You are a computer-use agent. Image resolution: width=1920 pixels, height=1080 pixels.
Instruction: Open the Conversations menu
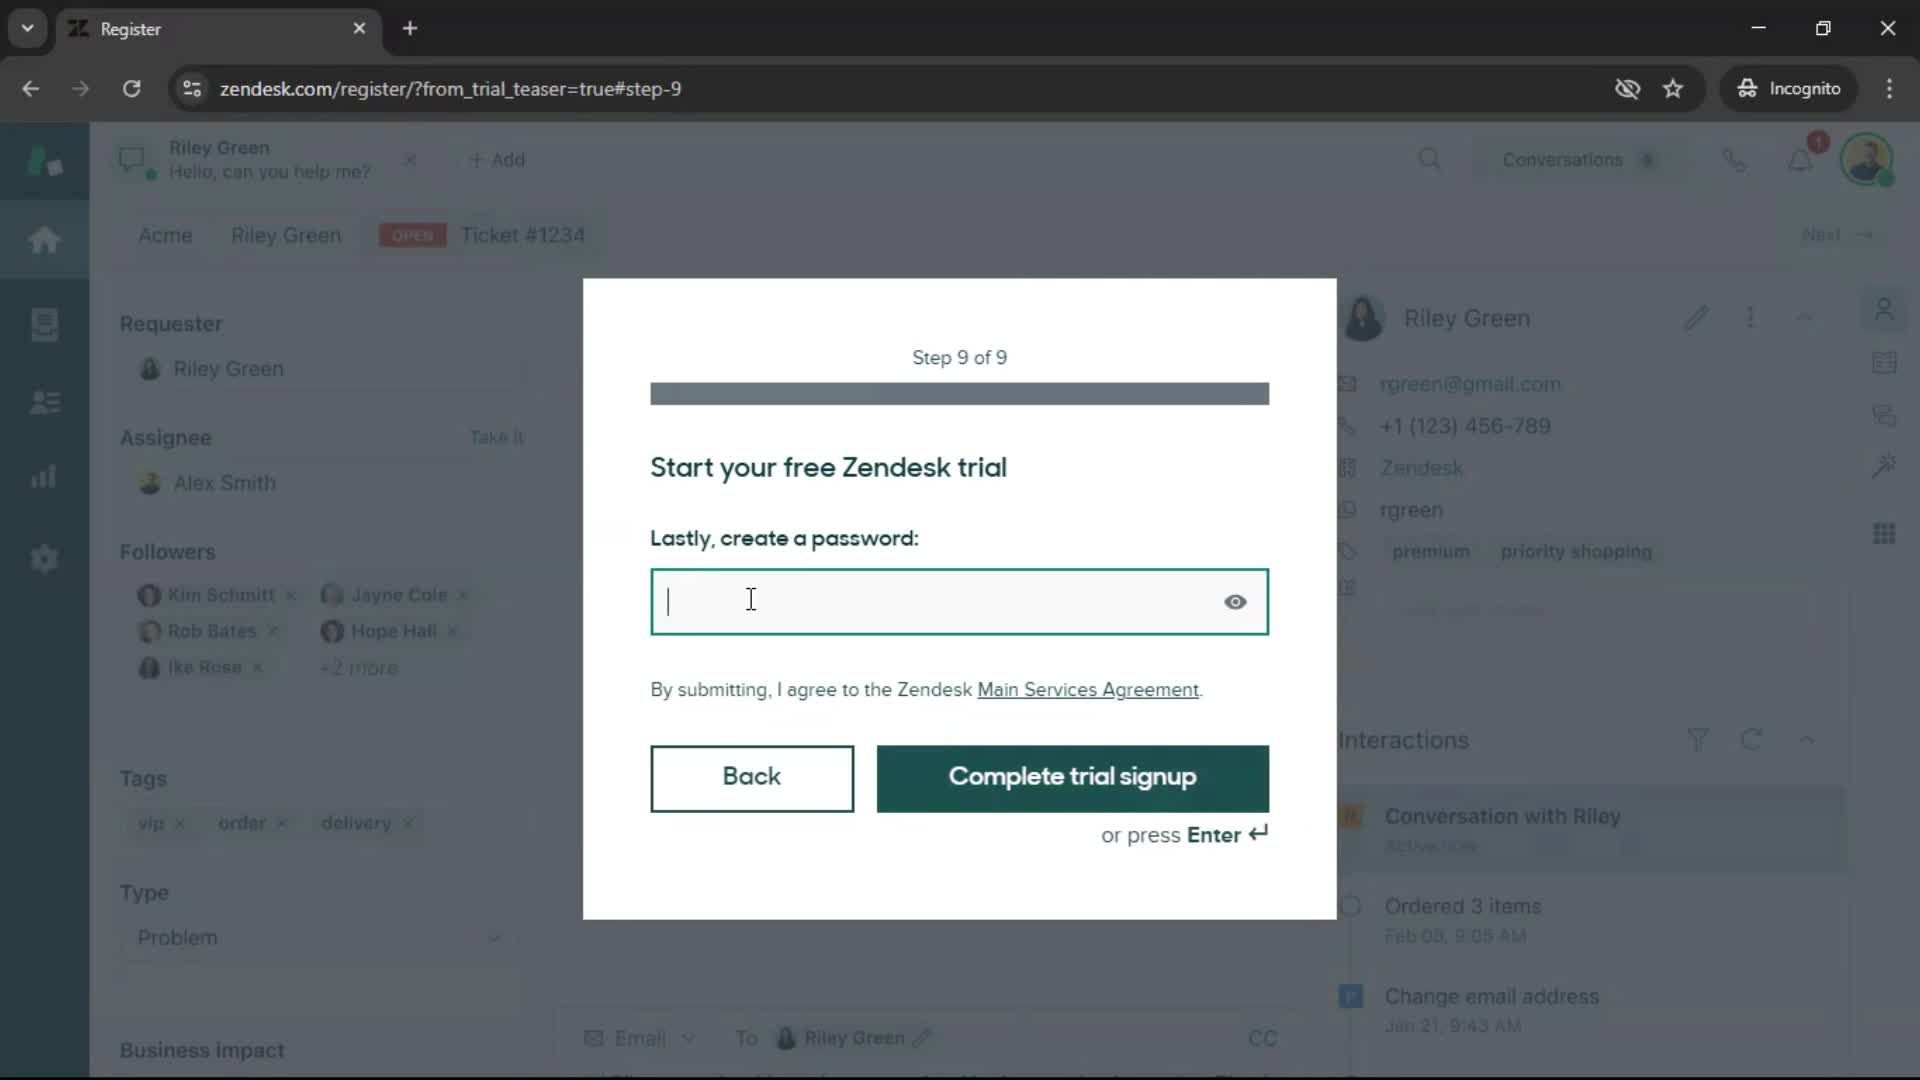click(x=1580, y=160)
